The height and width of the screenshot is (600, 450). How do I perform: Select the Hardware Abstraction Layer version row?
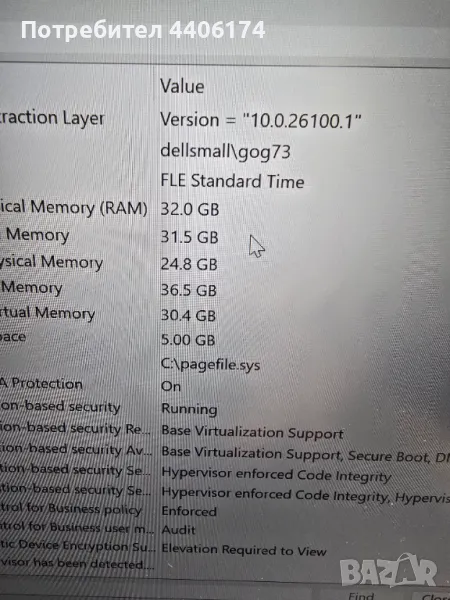click(x=225, y=119)
